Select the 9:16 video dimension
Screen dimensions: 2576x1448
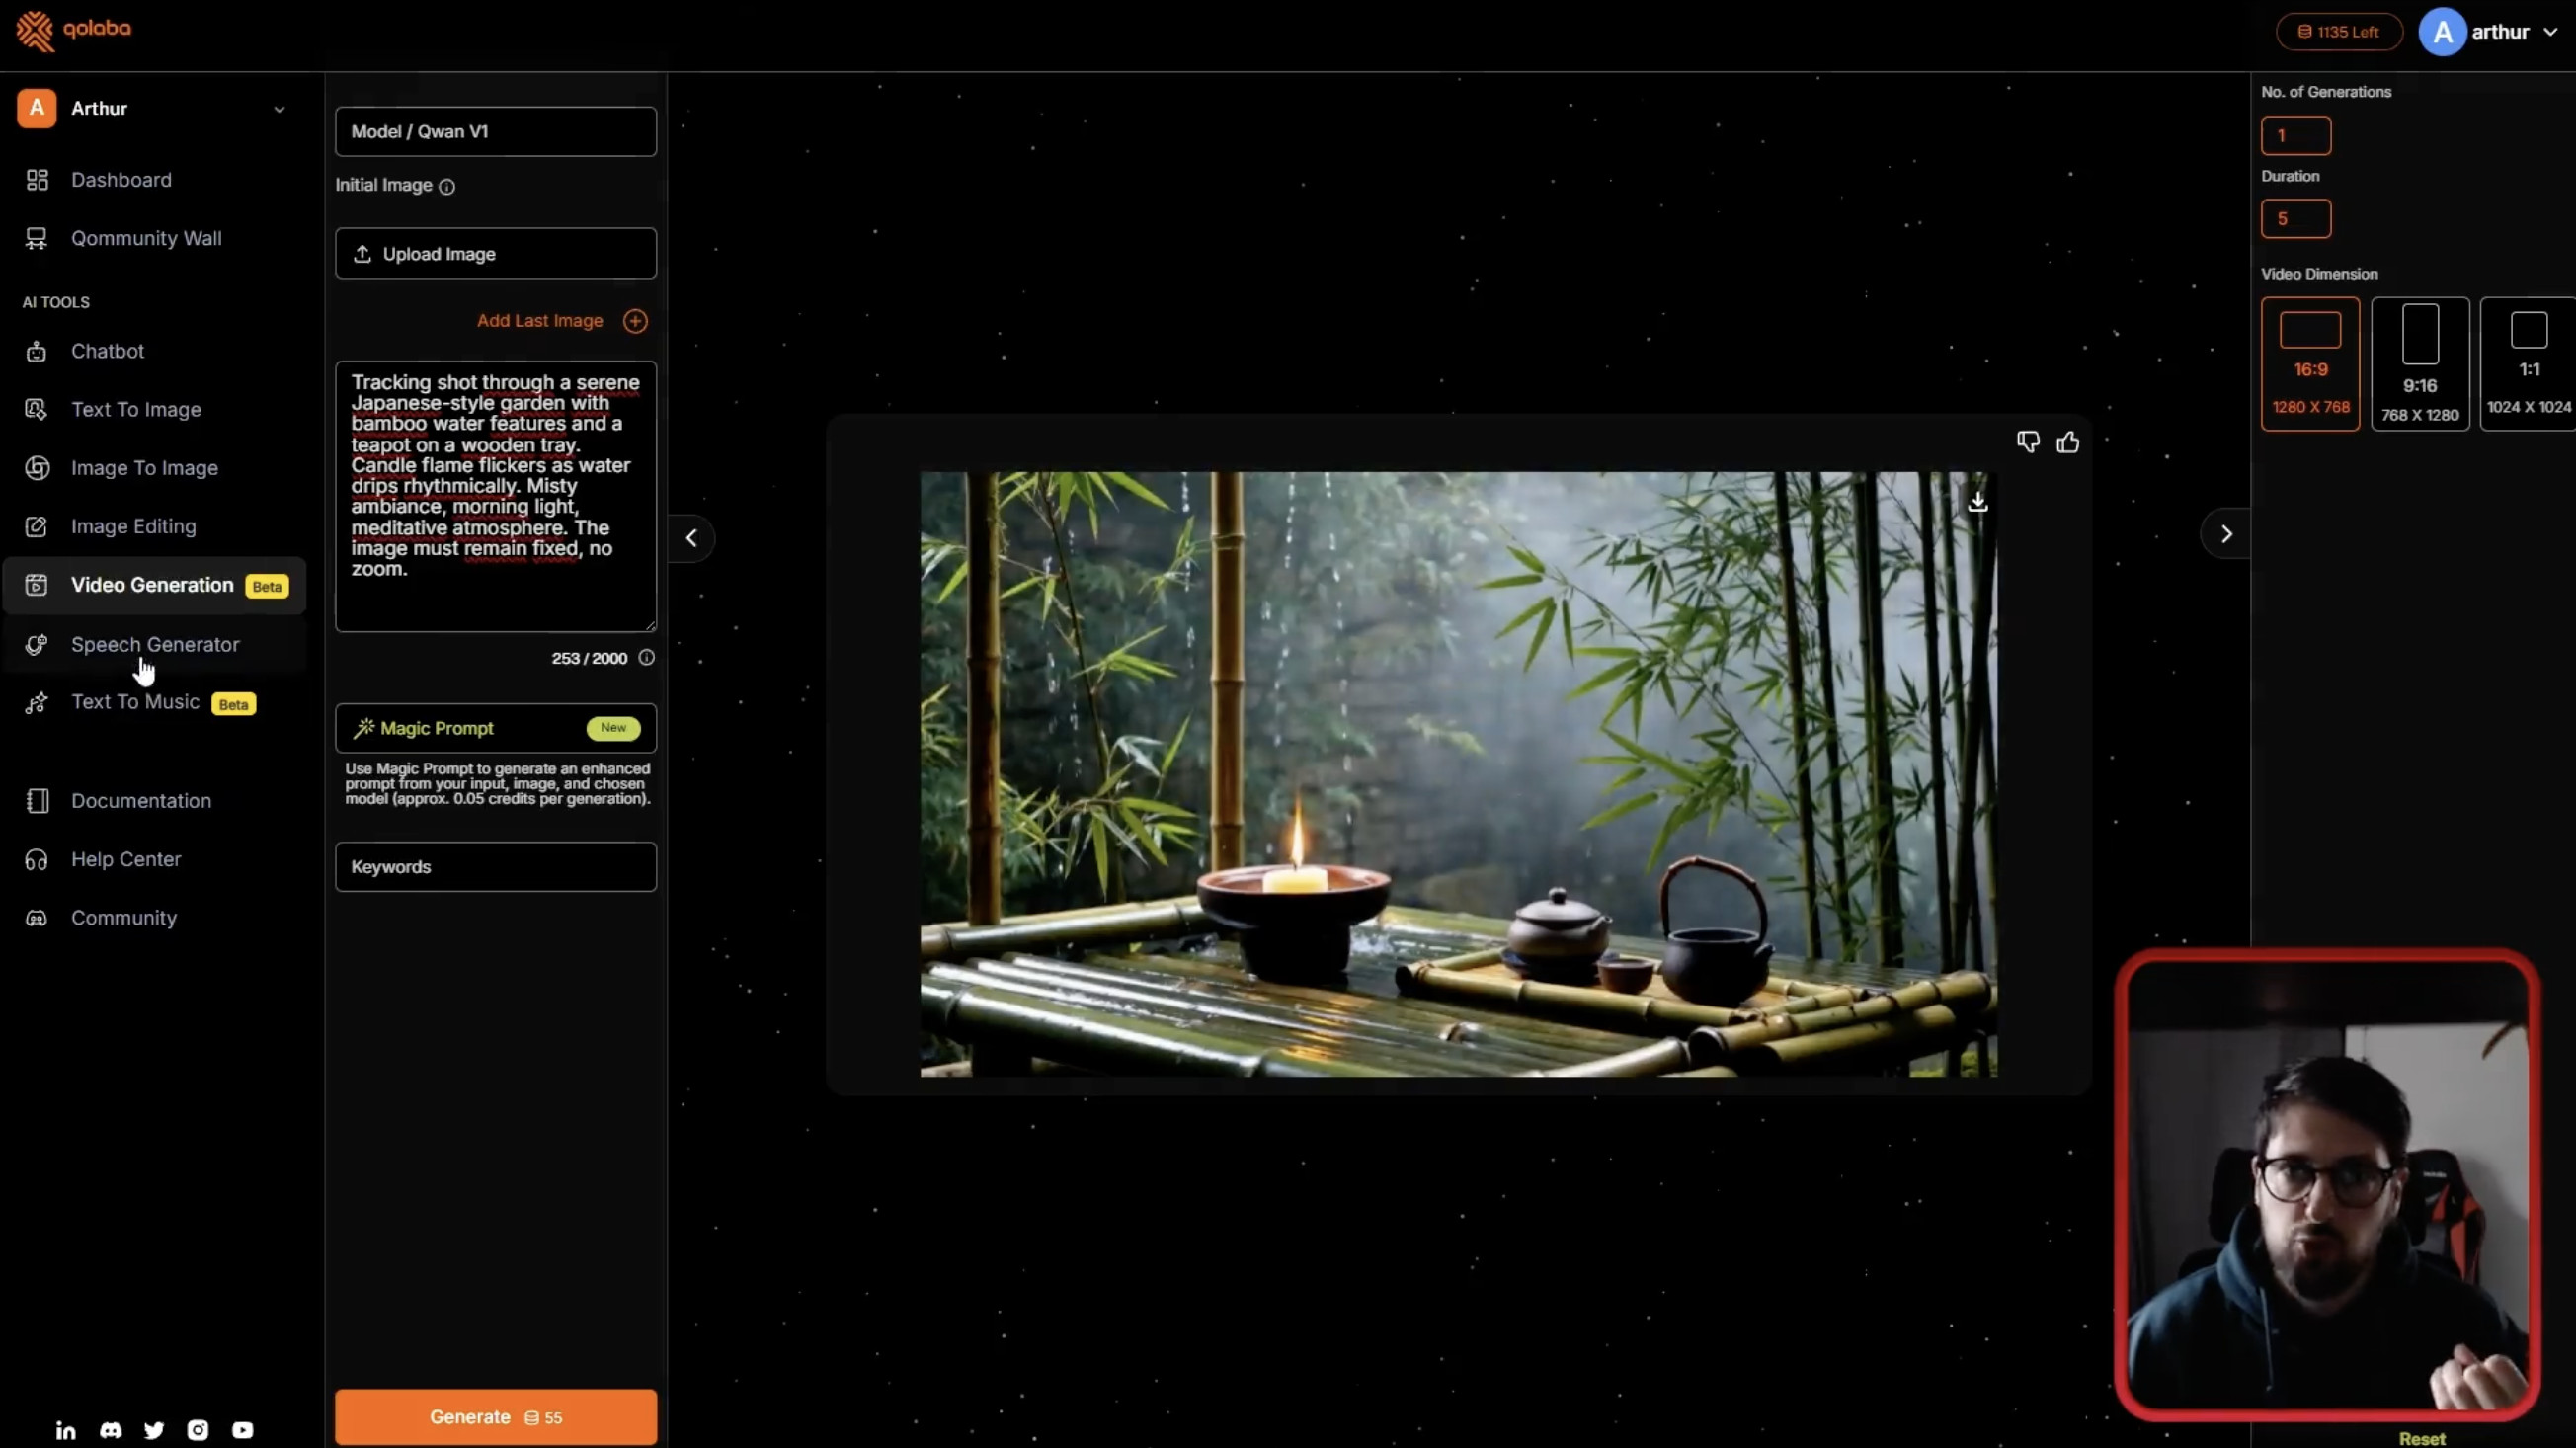(x=2419, y=364)
